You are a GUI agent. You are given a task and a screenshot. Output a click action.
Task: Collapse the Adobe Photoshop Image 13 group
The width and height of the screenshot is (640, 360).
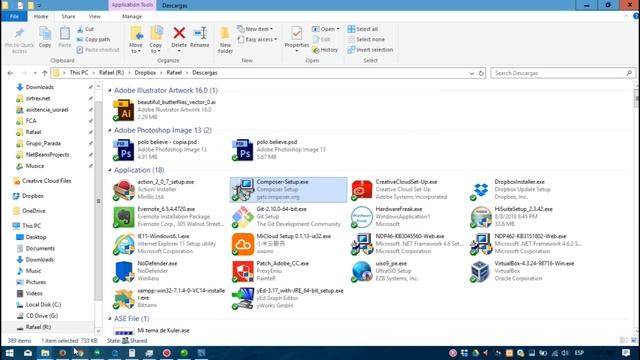[x=110, y=131]
